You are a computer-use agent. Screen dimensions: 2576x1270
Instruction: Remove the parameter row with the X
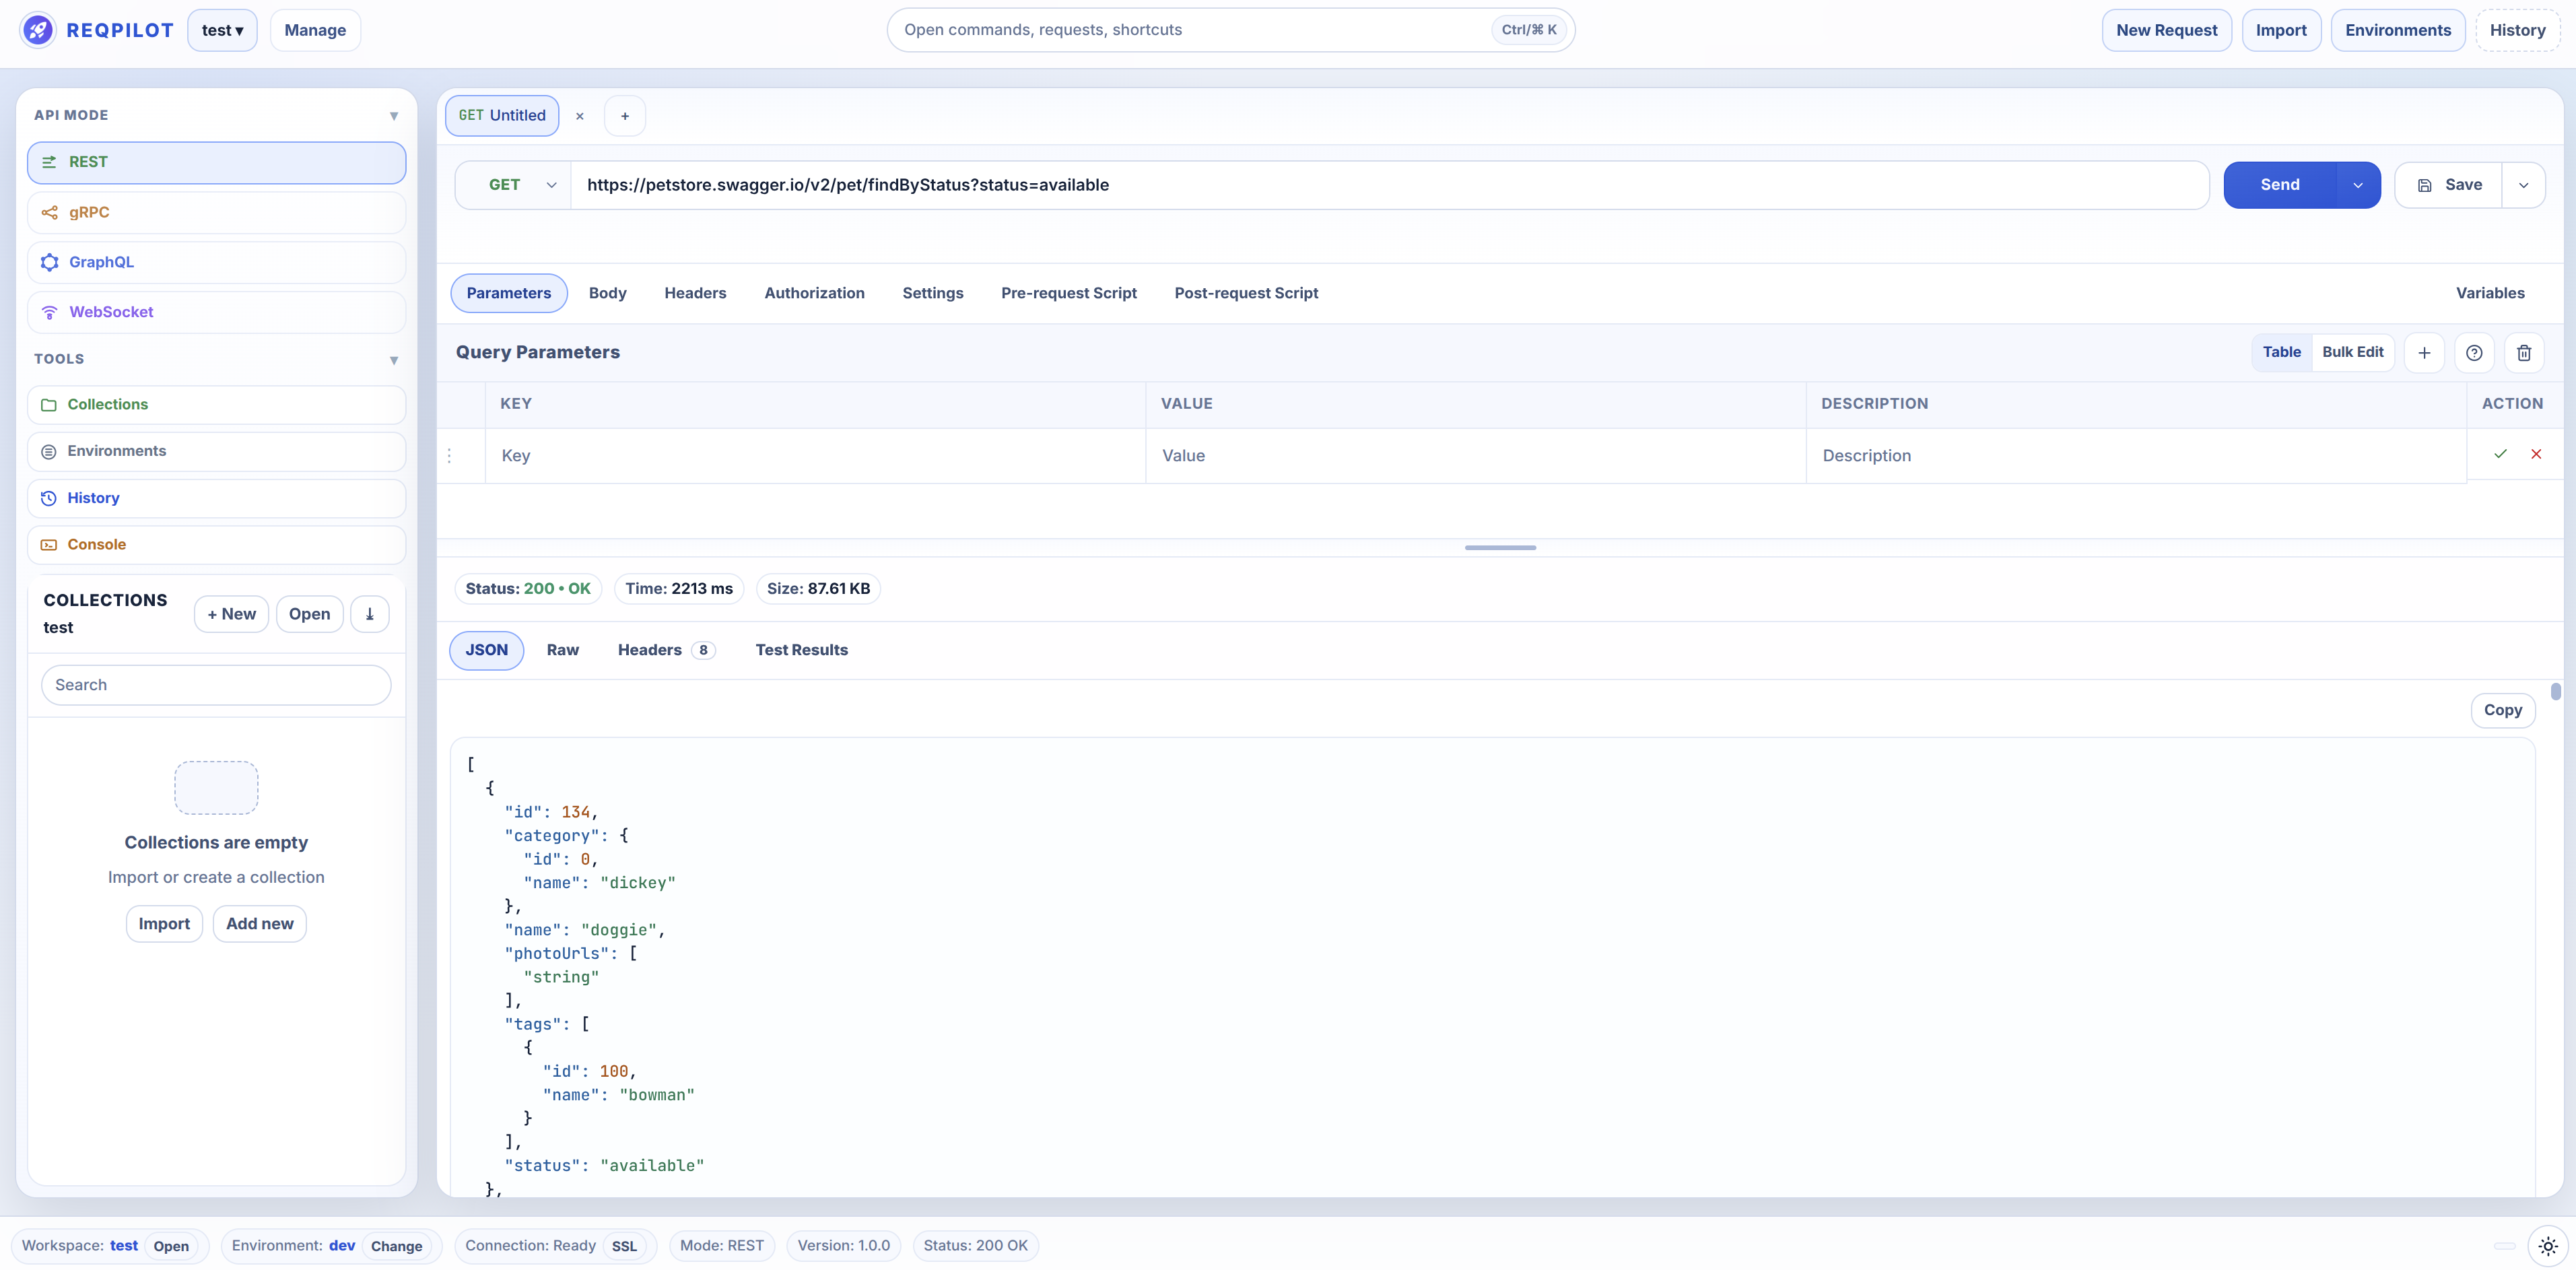(x=2537, y=454)
